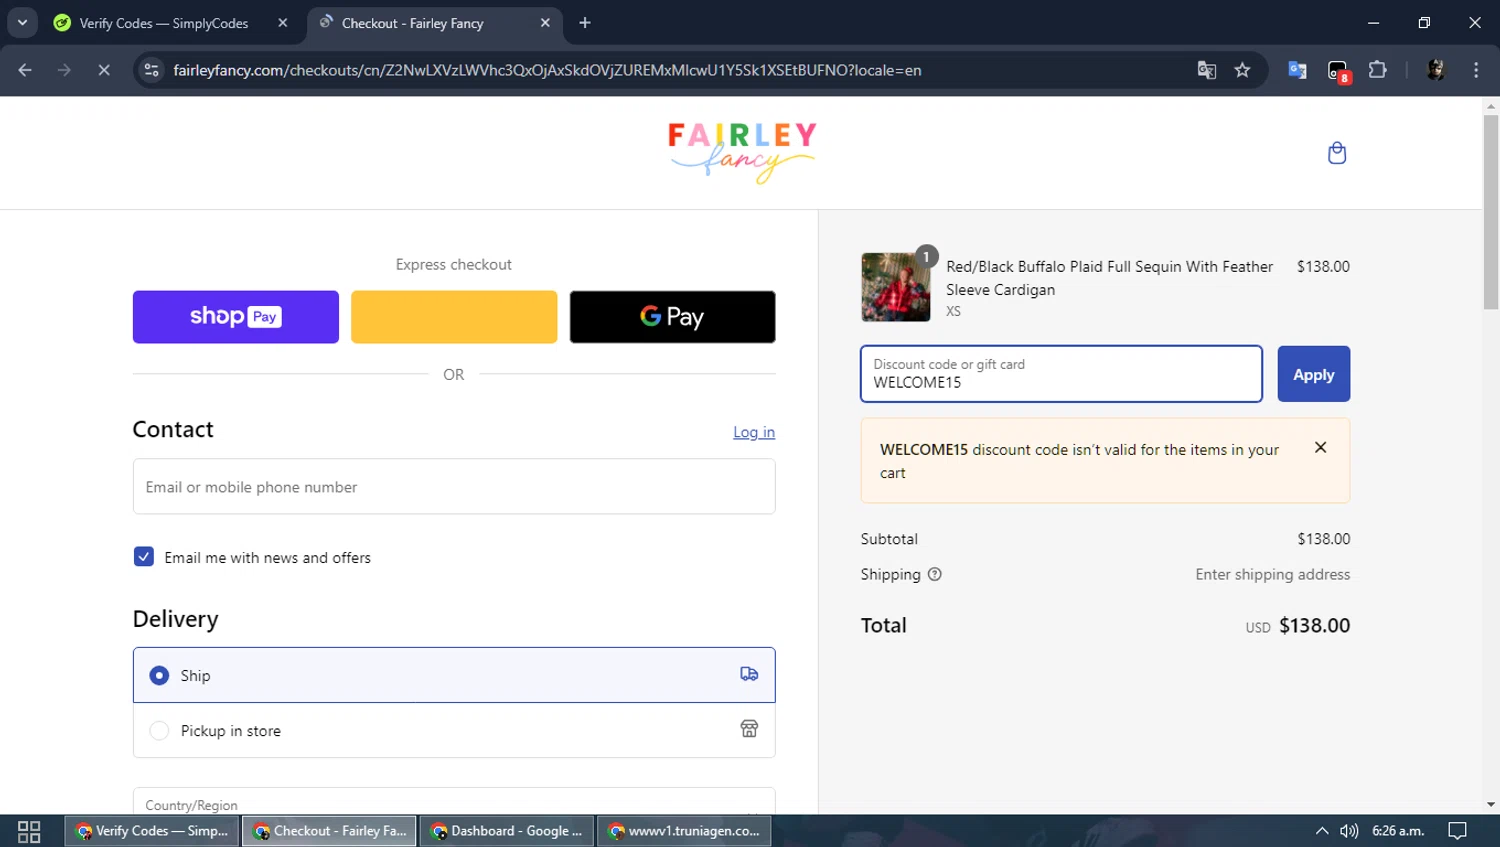Pay with Shop Pay button
This screenshot has width=1500, height=847.
pyautogui.click(x=236, y=317)
